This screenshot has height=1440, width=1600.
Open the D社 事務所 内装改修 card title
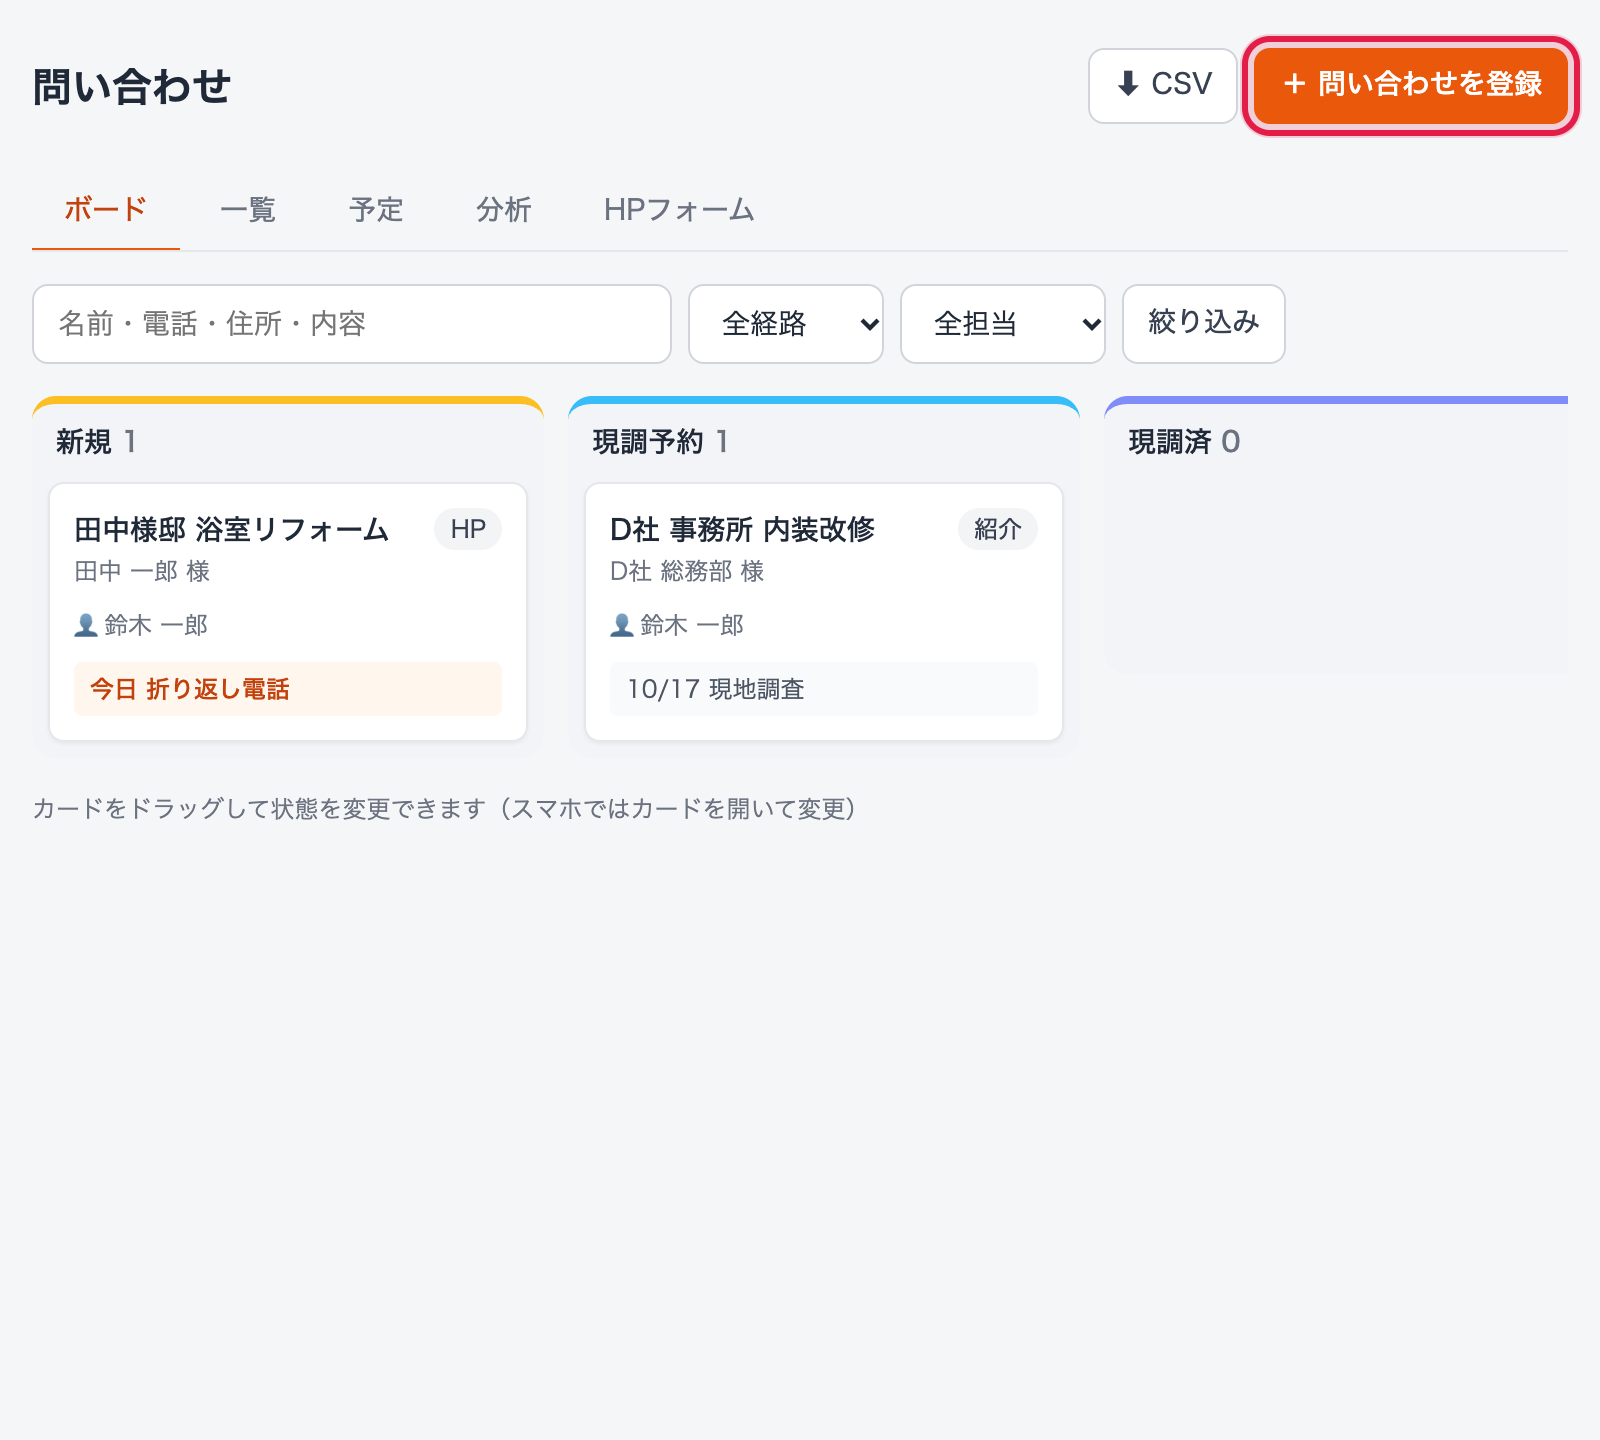click(x=742, y=529)
